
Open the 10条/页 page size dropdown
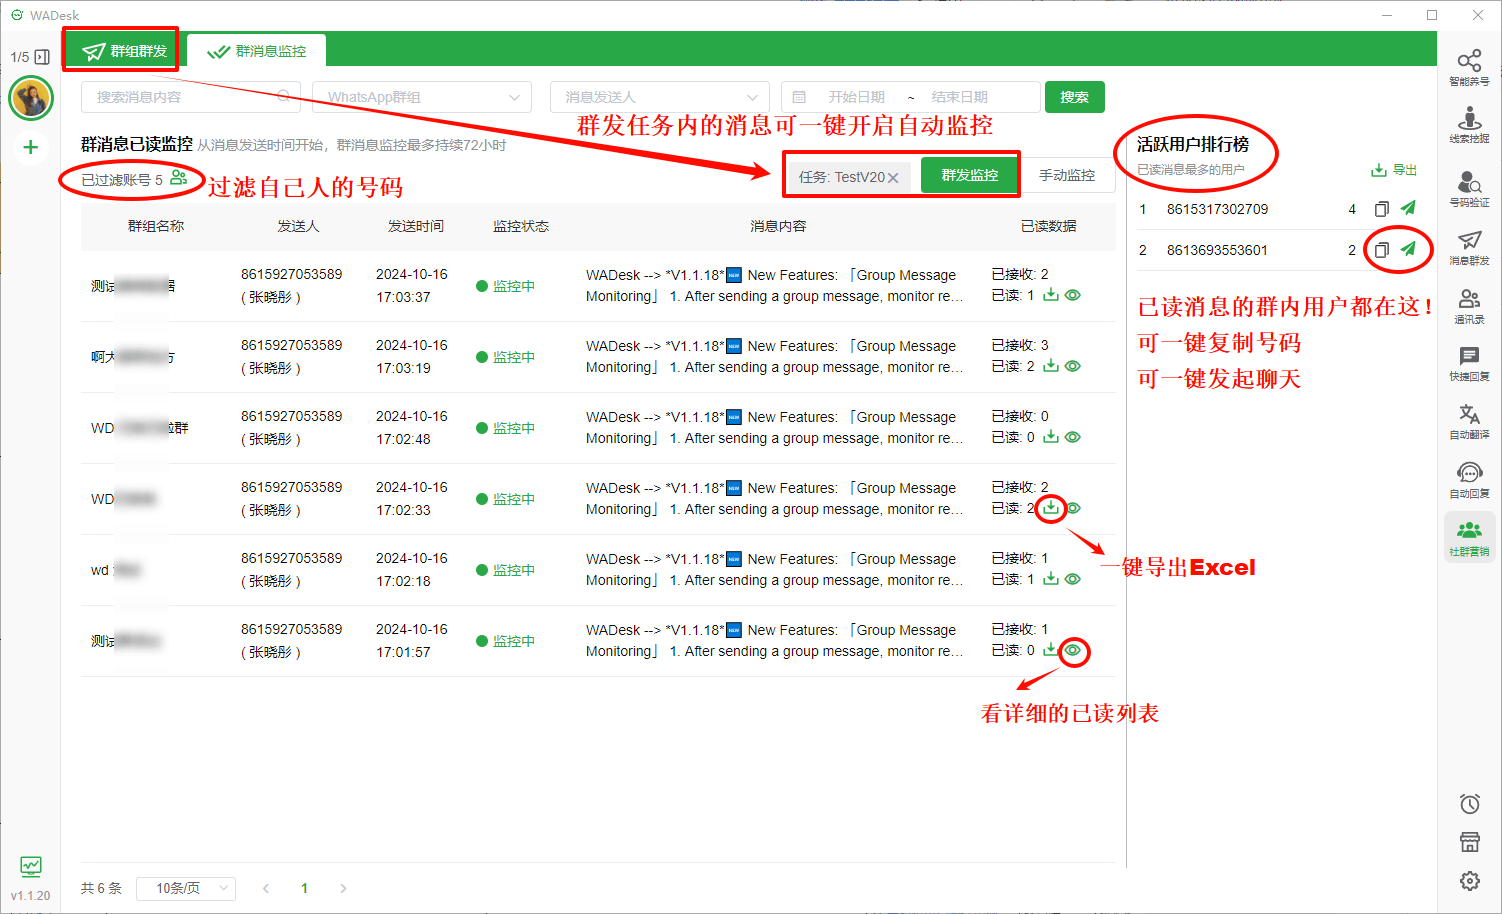pos(187,888)
